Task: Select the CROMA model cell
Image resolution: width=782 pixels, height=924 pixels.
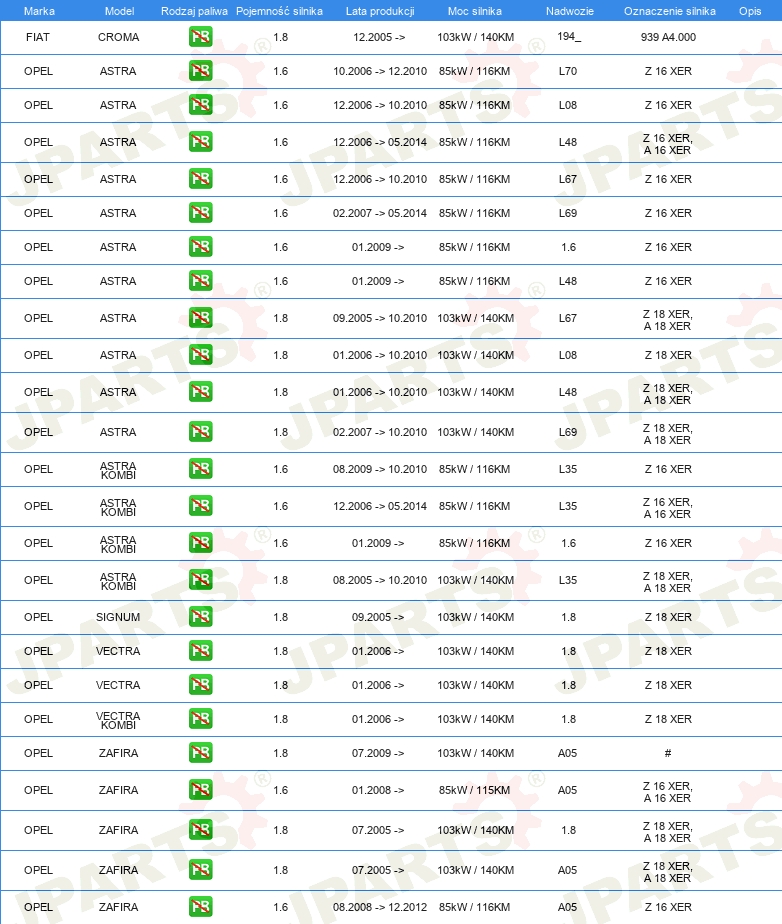Action: tap(118, 37)
